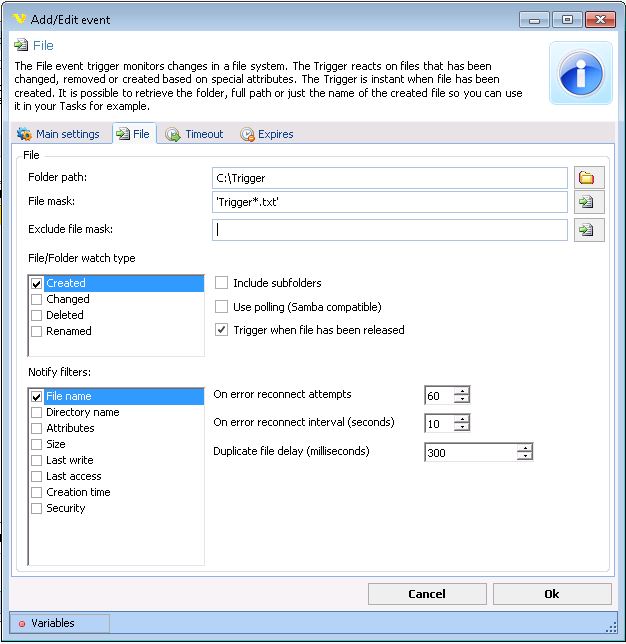Click the File header icon at top left
This screenshot has height=644, width=626.
pos(21,46)
